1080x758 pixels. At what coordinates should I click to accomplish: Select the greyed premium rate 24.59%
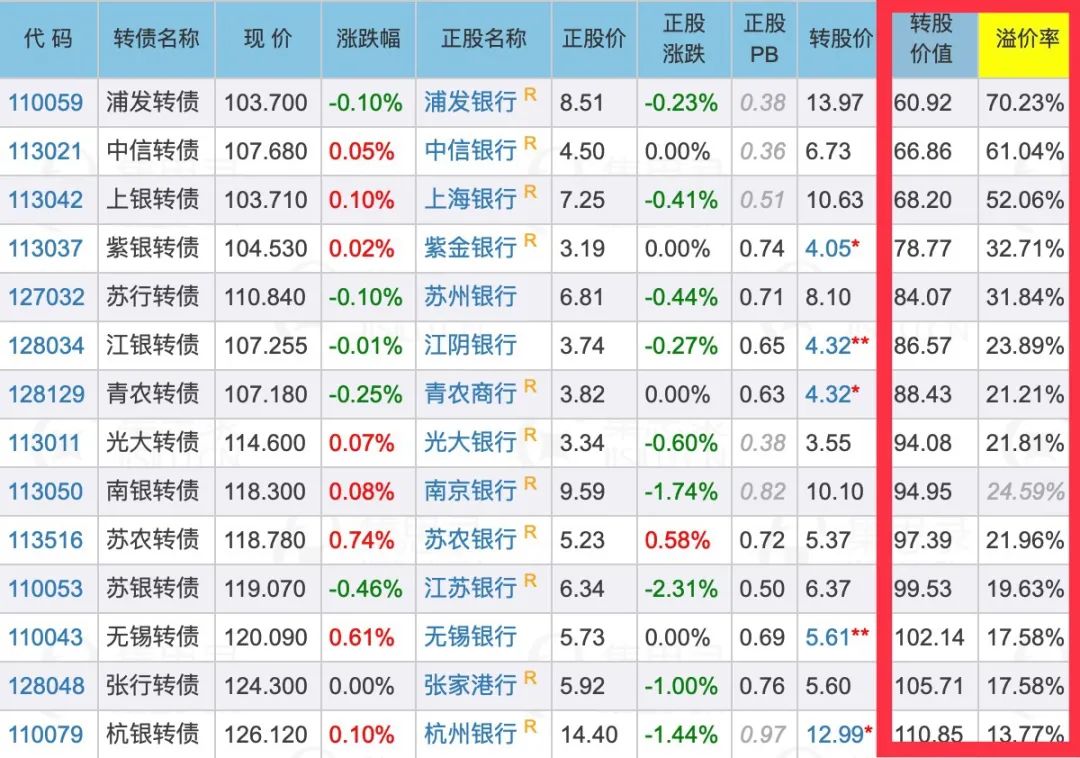[x=1024, y=492]
